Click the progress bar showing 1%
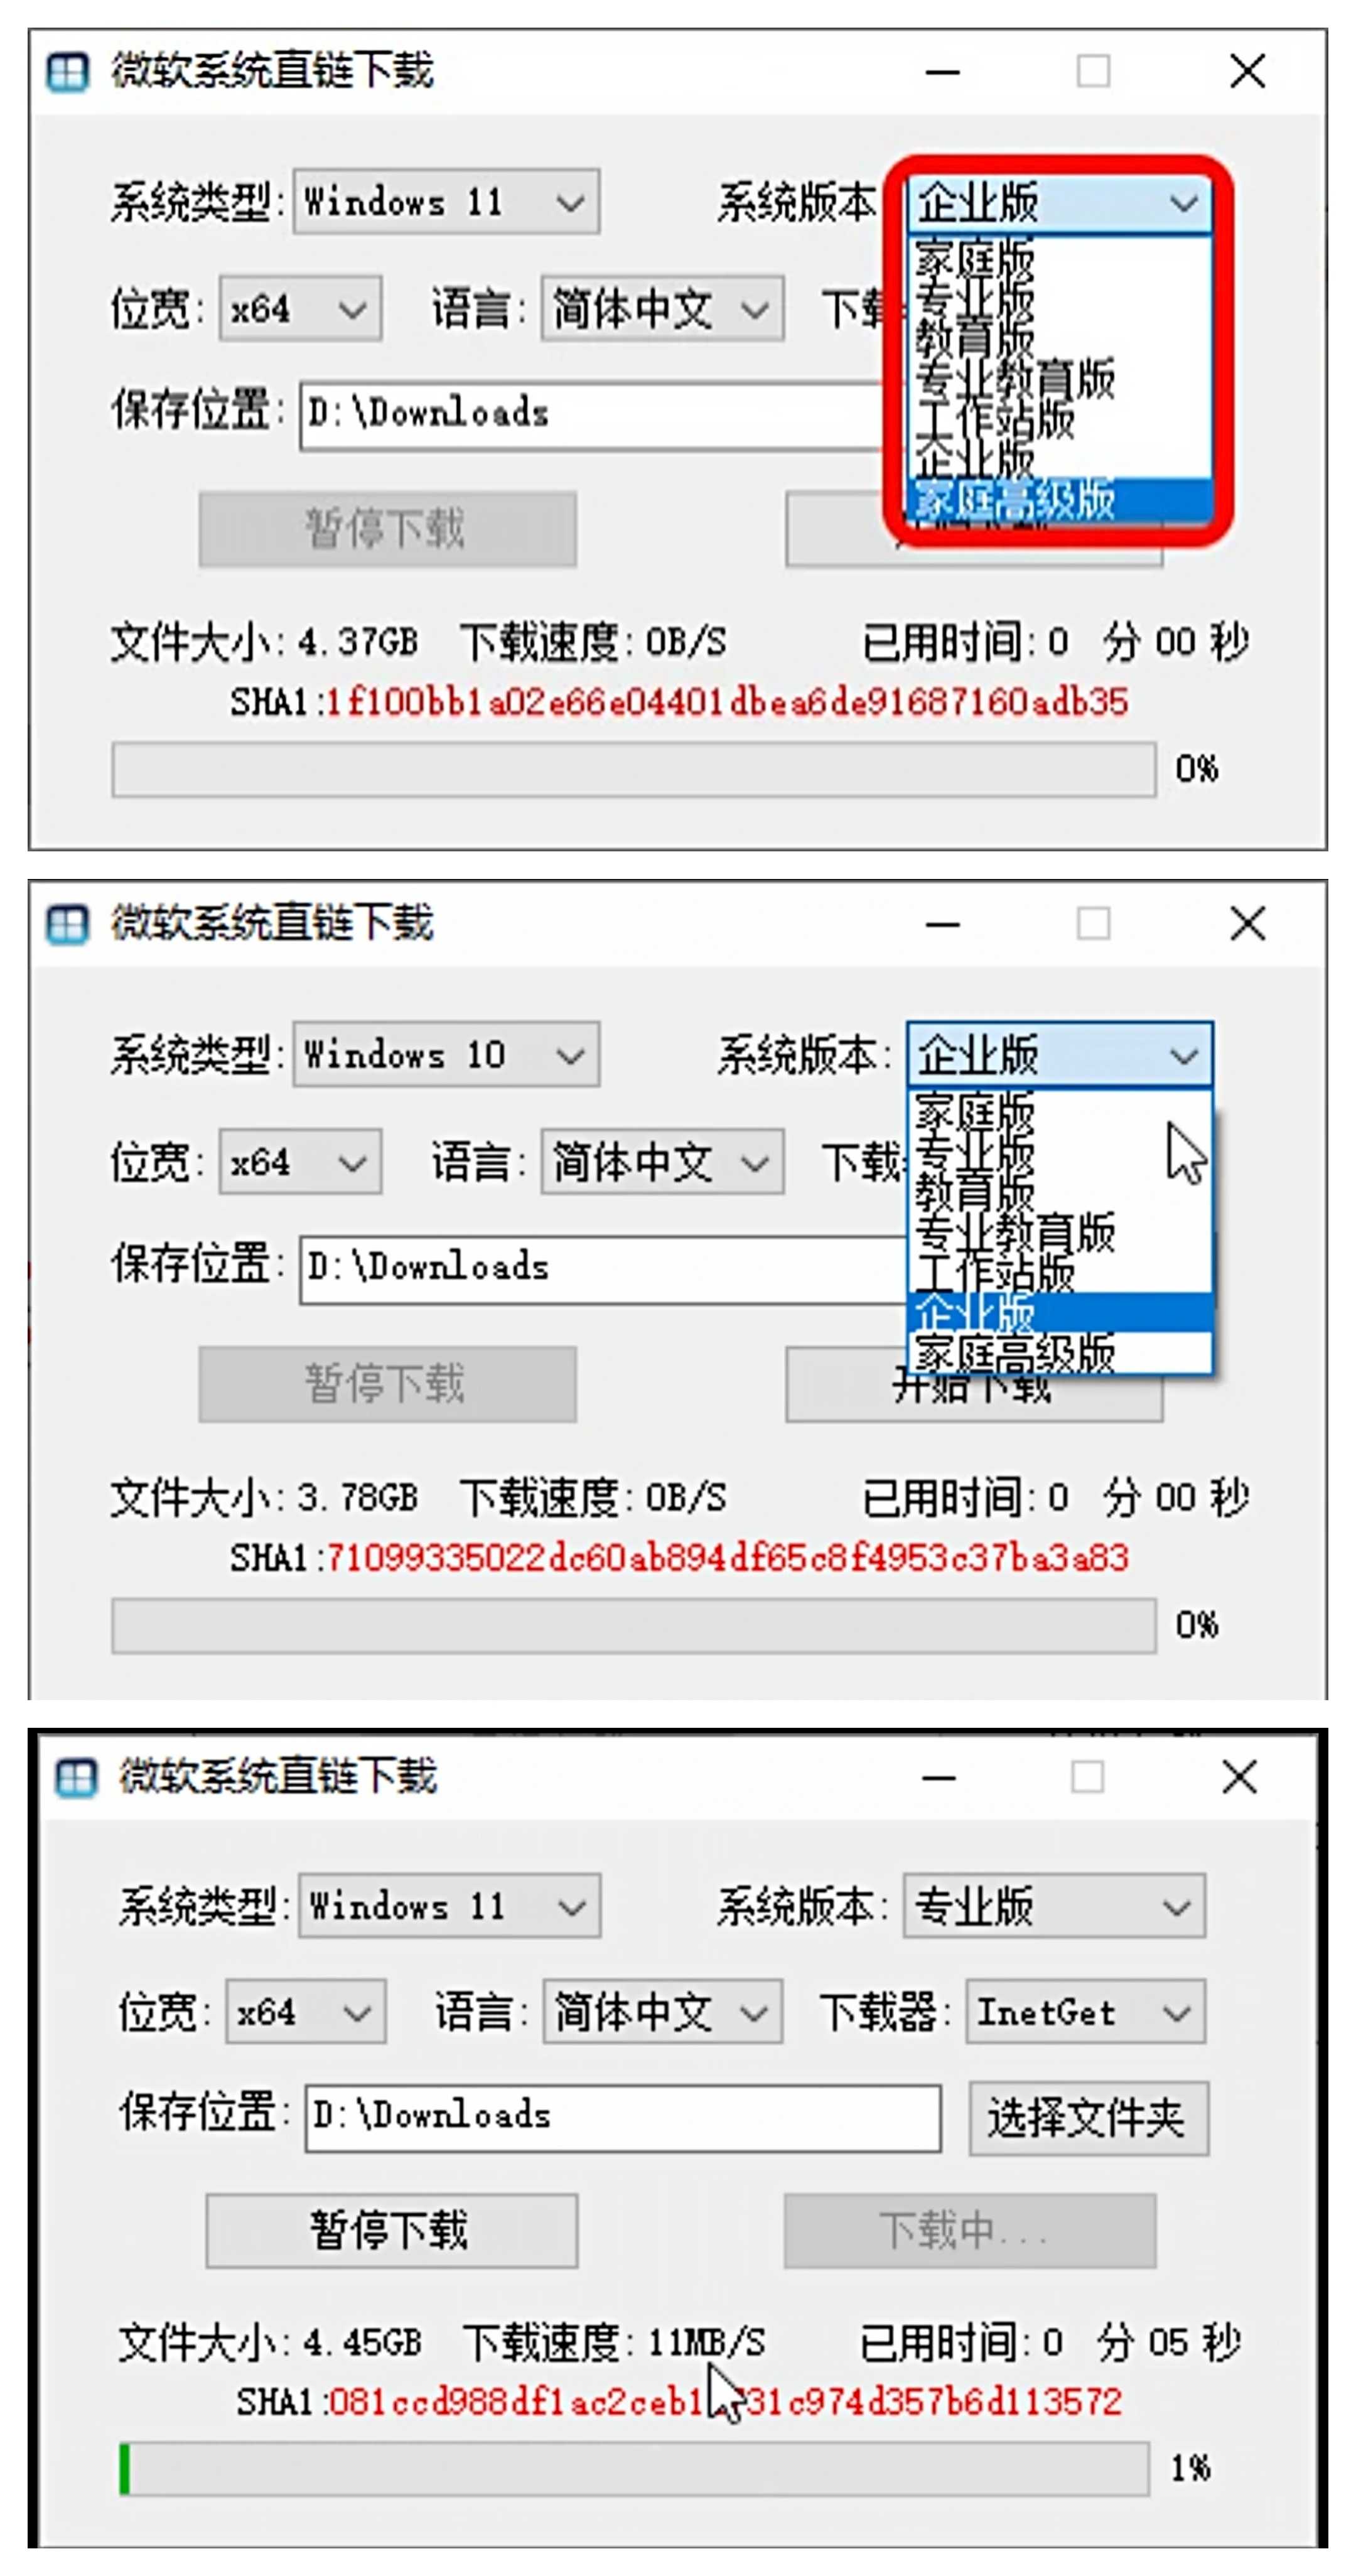Screen dimensions: 1356x2576 point(633,2468)
